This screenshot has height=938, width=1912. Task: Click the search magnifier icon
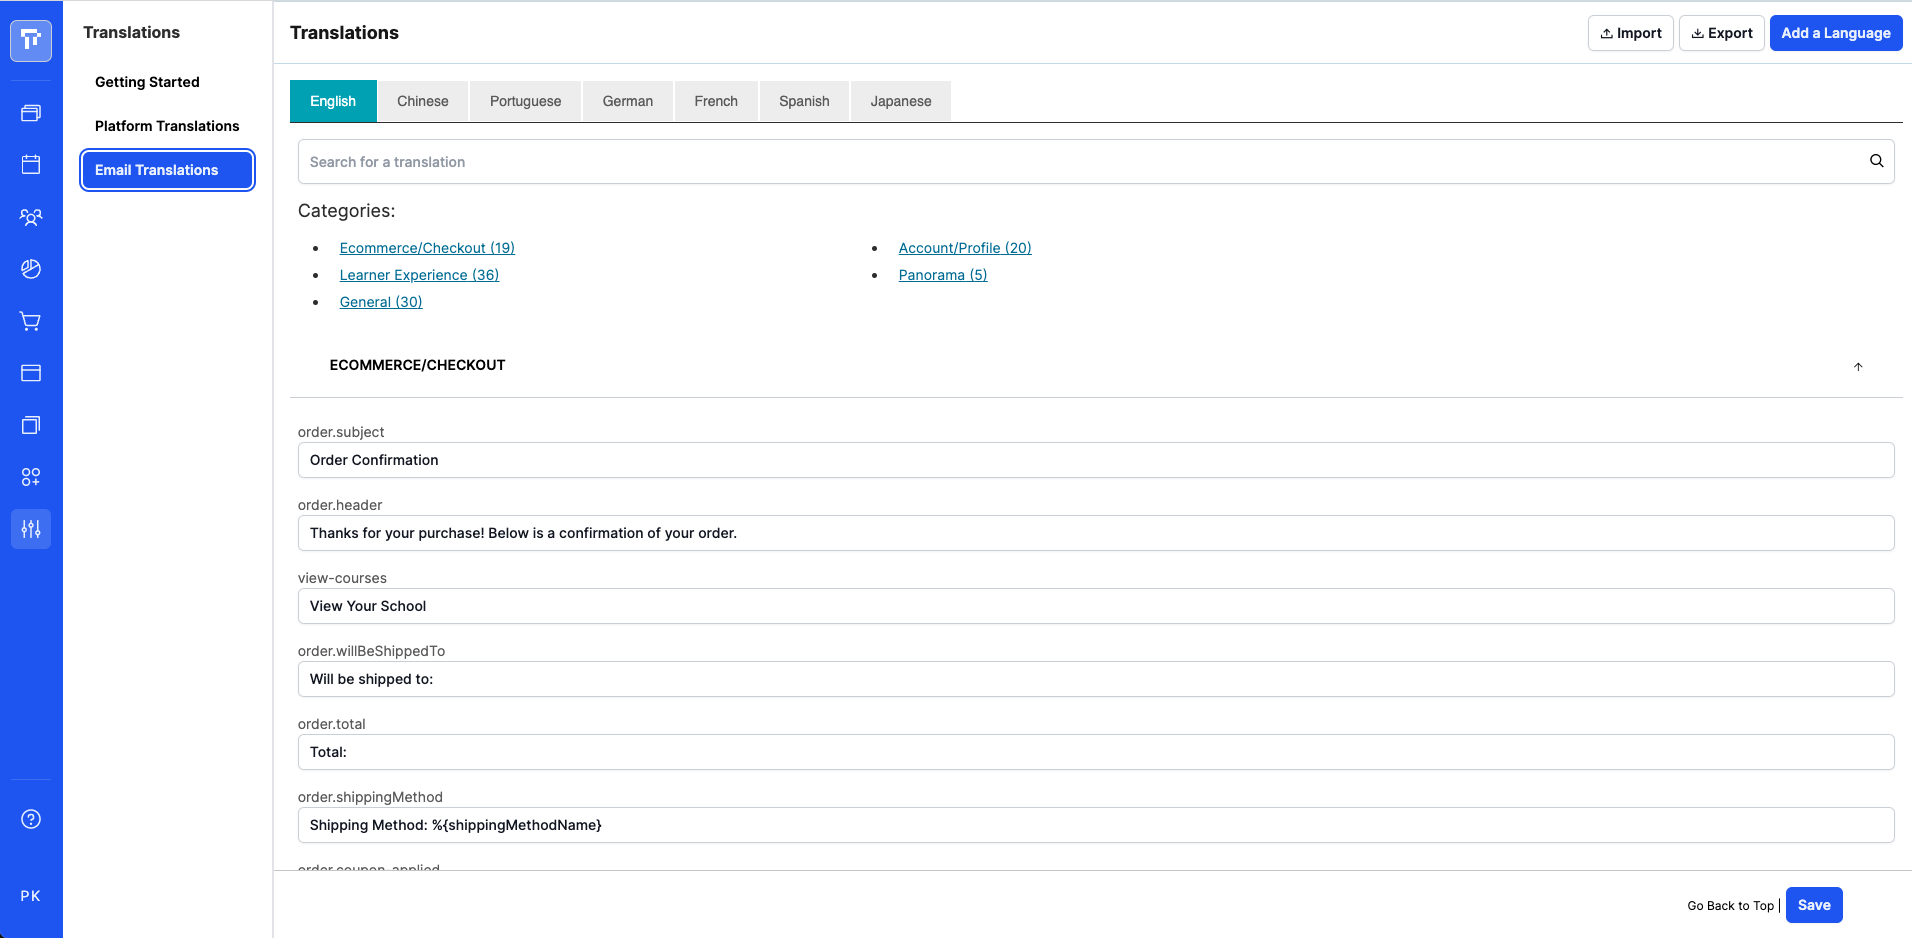point(1876,161)
